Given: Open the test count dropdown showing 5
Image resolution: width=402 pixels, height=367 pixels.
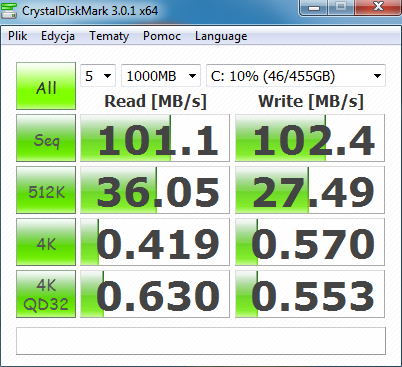Looking at the screenshot, I should click(98, 76).
